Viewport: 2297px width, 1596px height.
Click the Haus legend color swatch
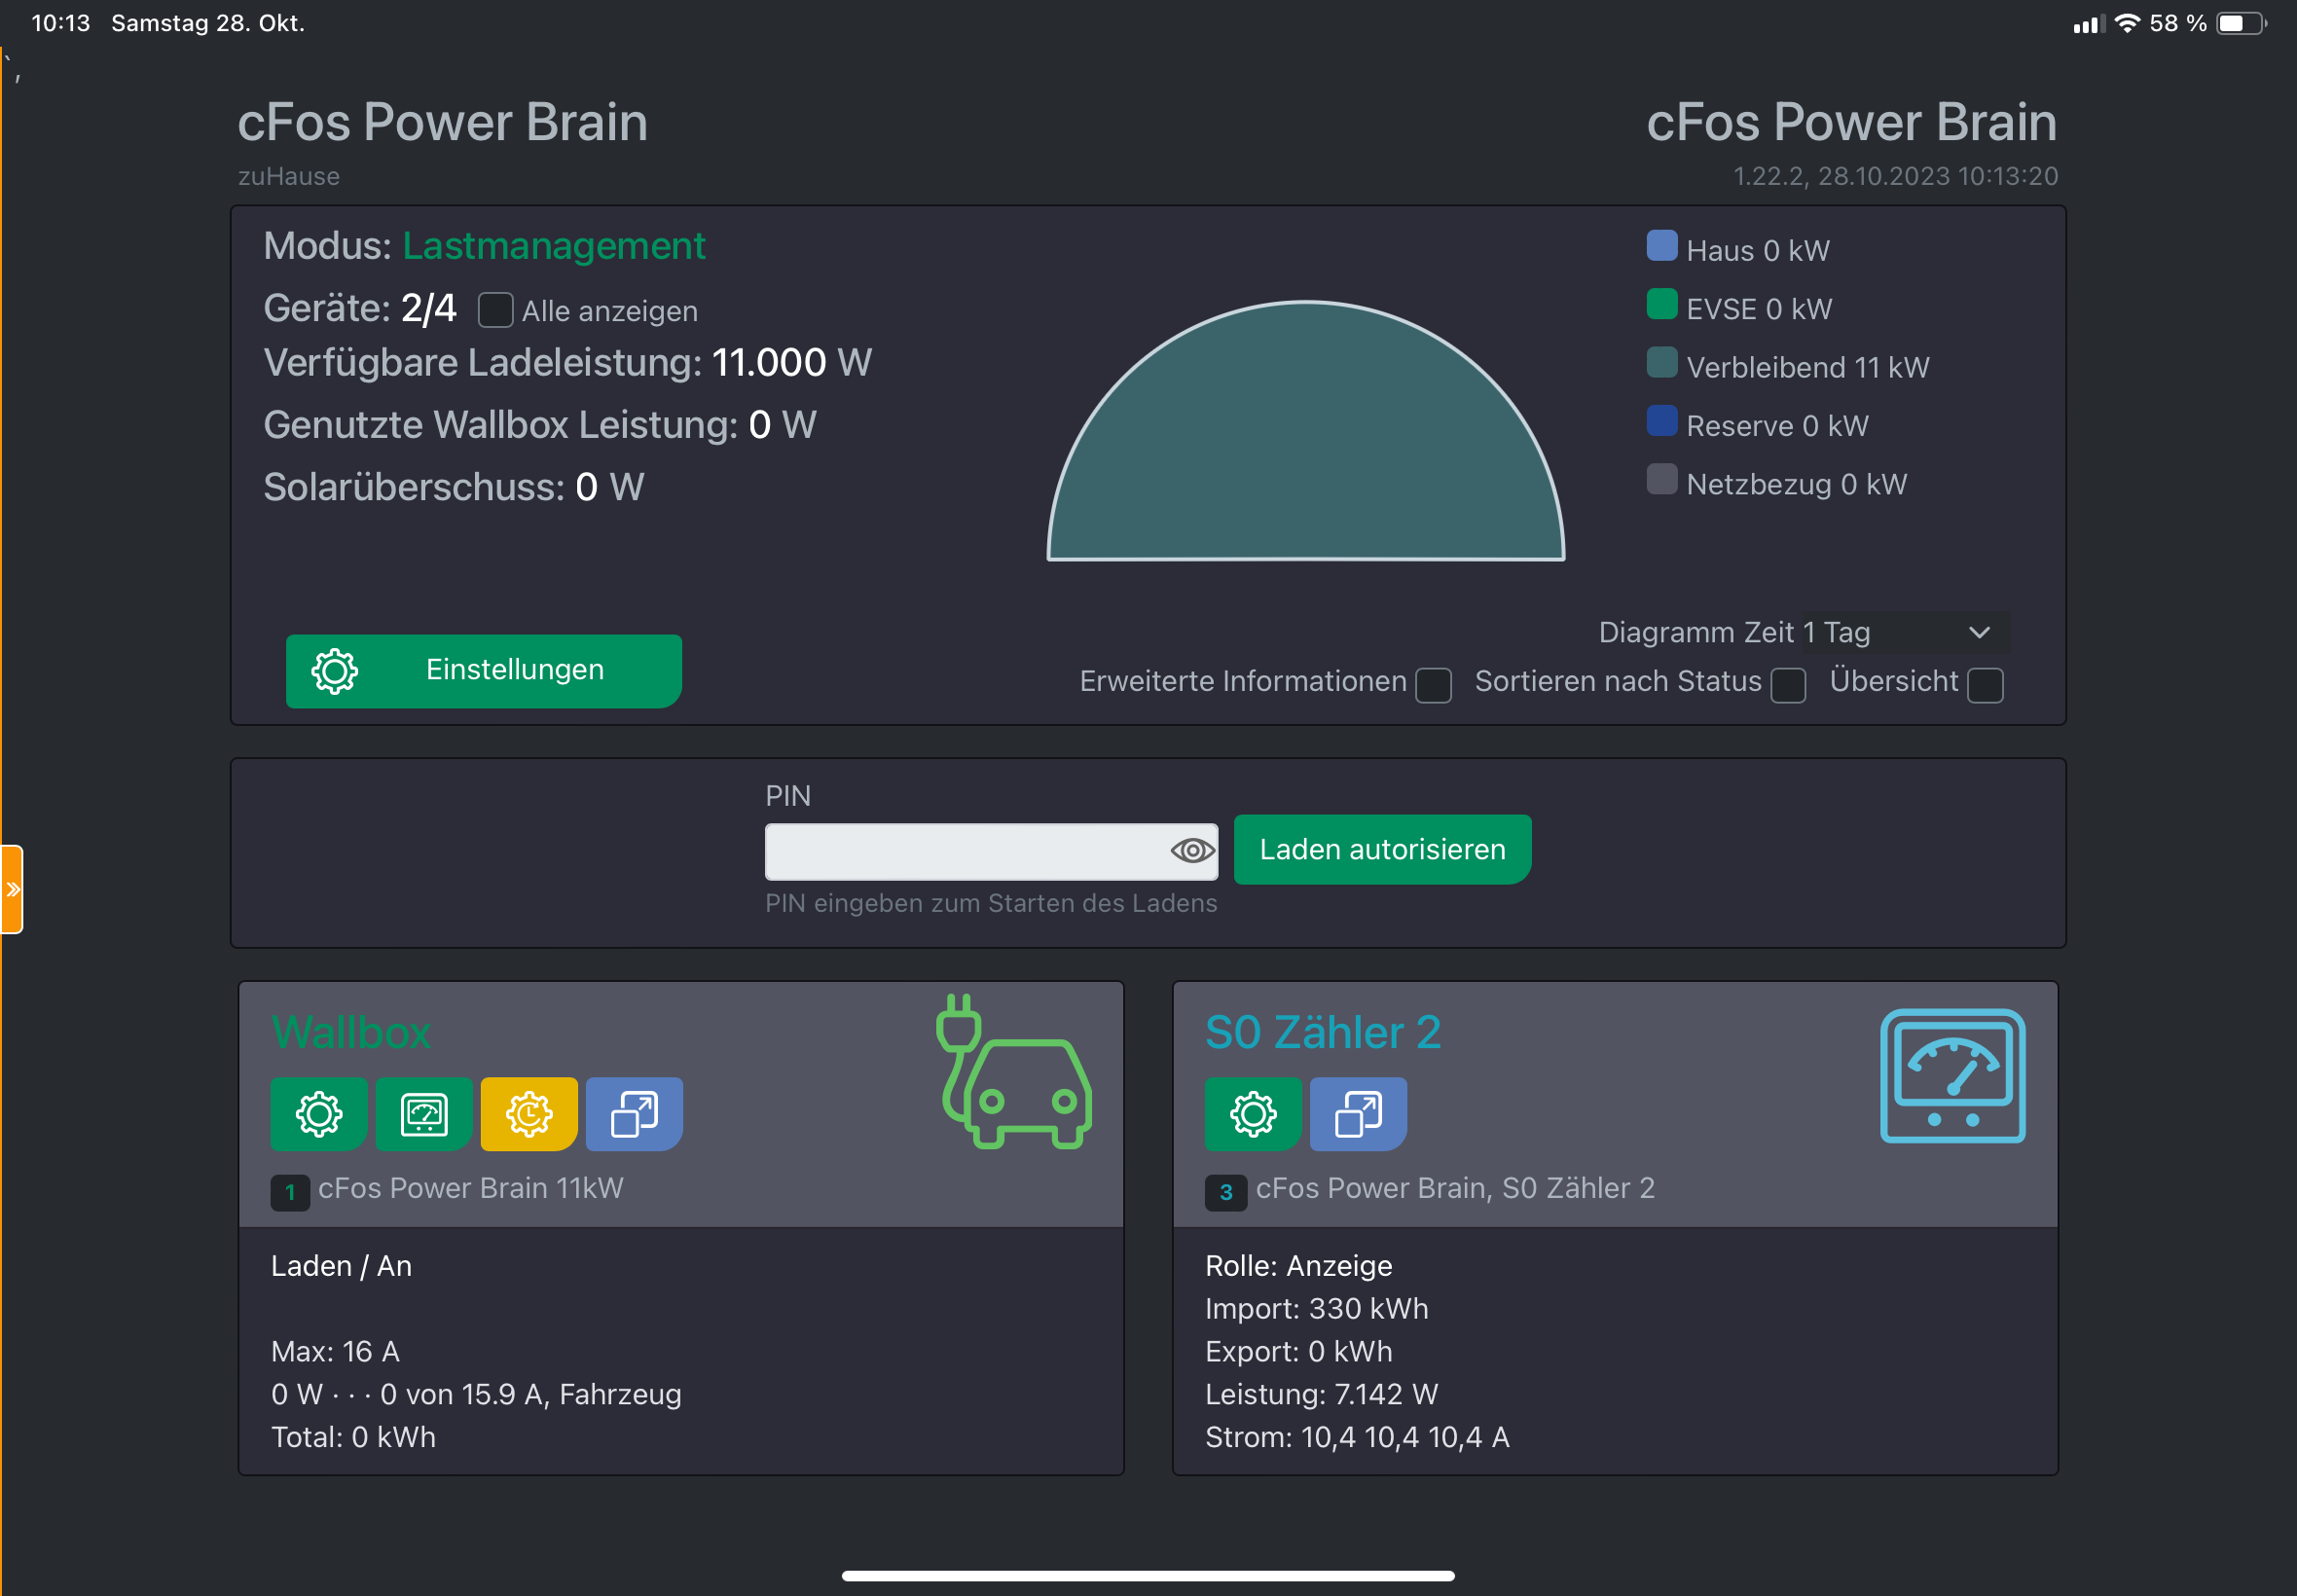[x=1662, y=246]
